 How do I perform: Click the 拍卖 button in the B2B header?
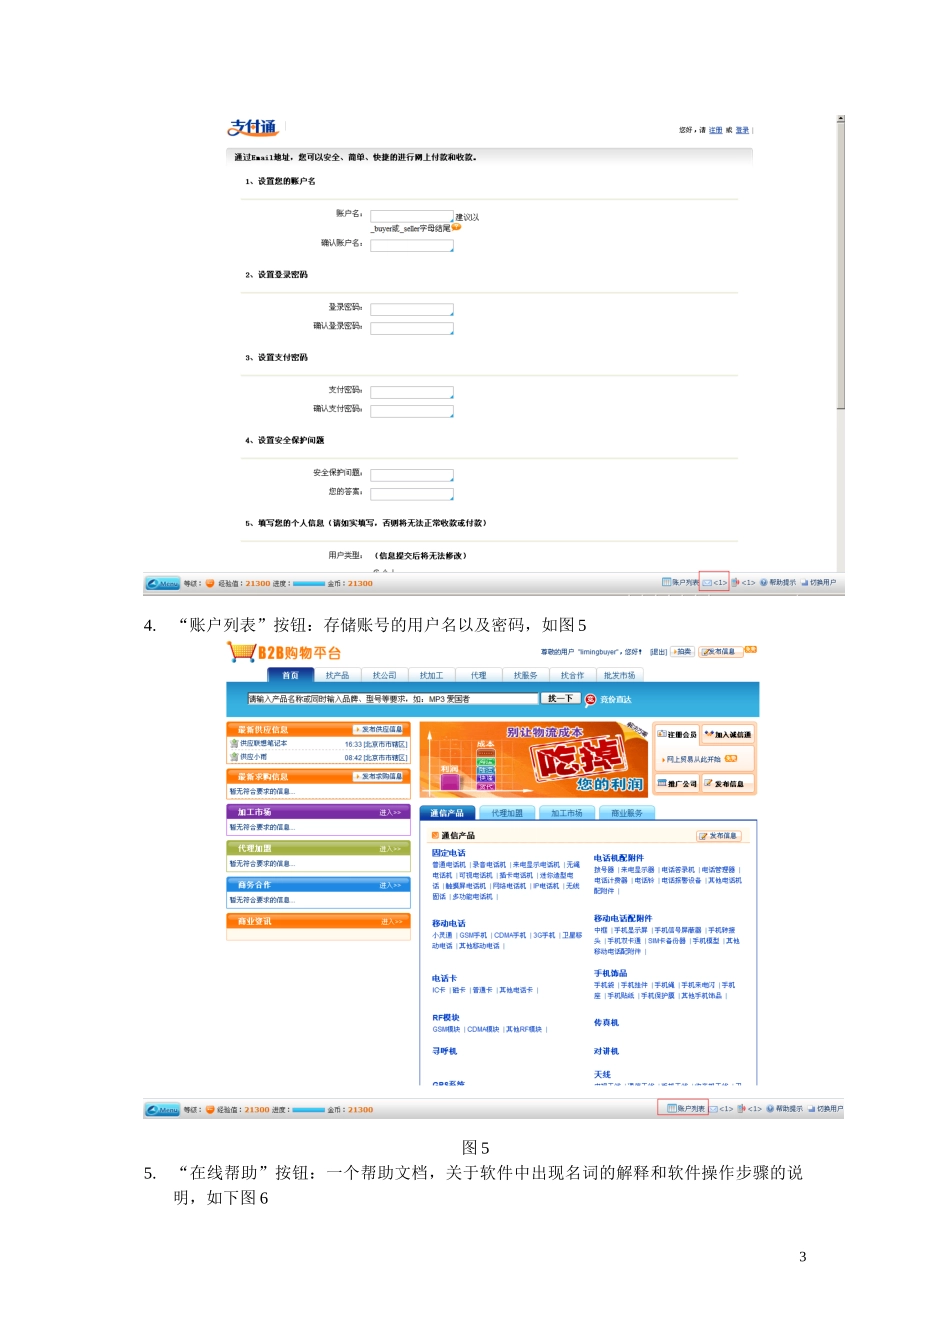click(x=682, y=651)
